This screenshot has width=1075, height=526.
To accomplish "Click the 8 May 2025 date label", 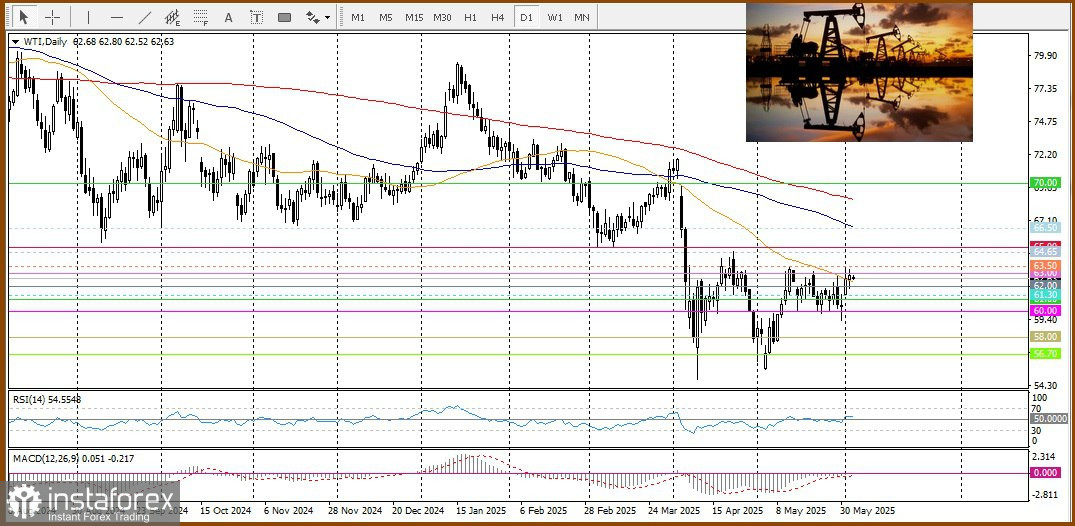I will [x=801, y=511].
